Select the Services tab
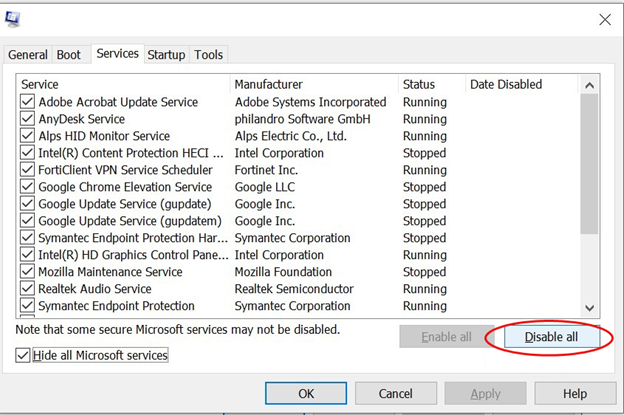This screenshot has height=415, width=624. [x=117, y=53]
